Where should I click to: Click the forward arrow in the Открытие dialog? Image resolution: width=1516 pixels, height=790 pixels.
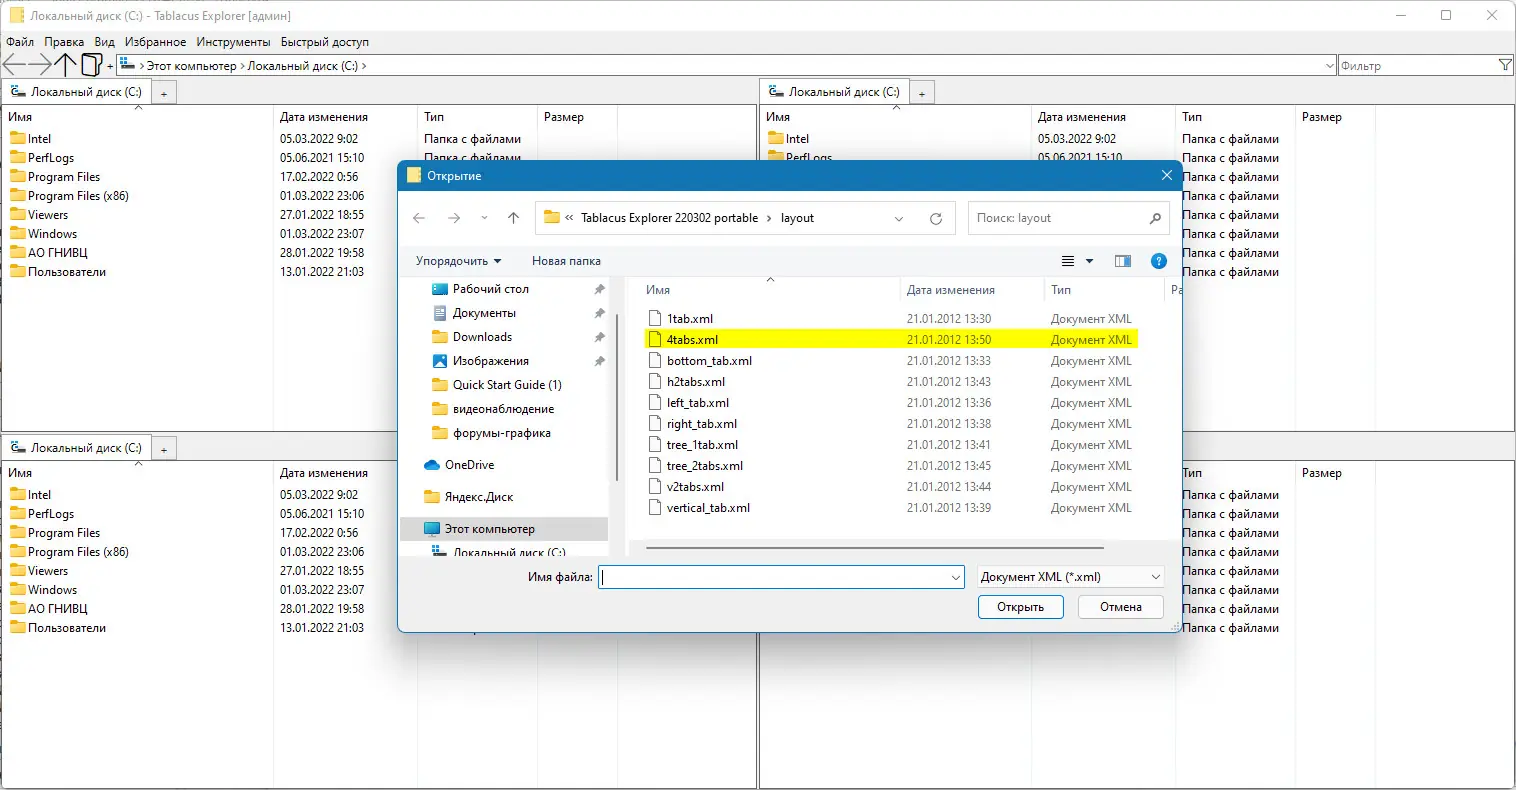(x=454, y=218)
